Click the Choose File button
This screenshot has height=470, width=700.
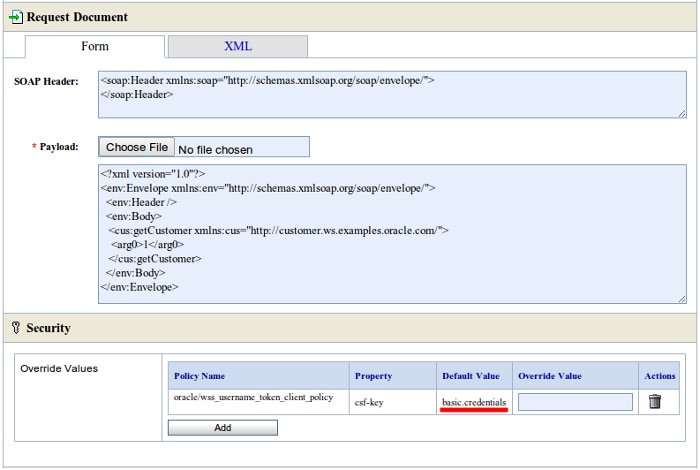tap(137, 147)
